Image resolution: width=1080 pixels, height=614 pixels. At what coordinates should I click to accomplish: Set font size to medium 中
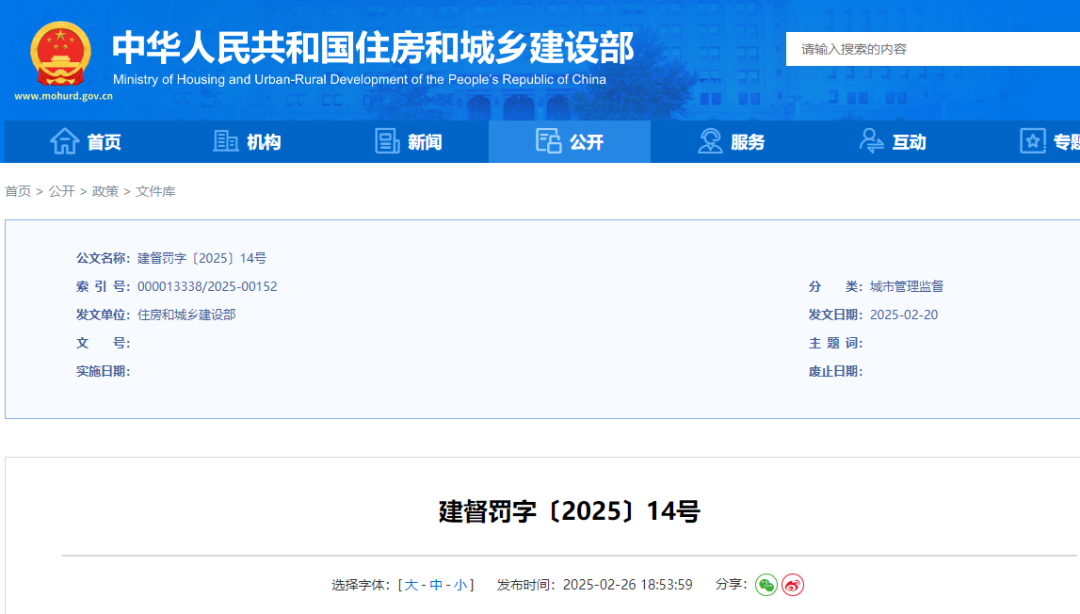click(x=436, y=585)
